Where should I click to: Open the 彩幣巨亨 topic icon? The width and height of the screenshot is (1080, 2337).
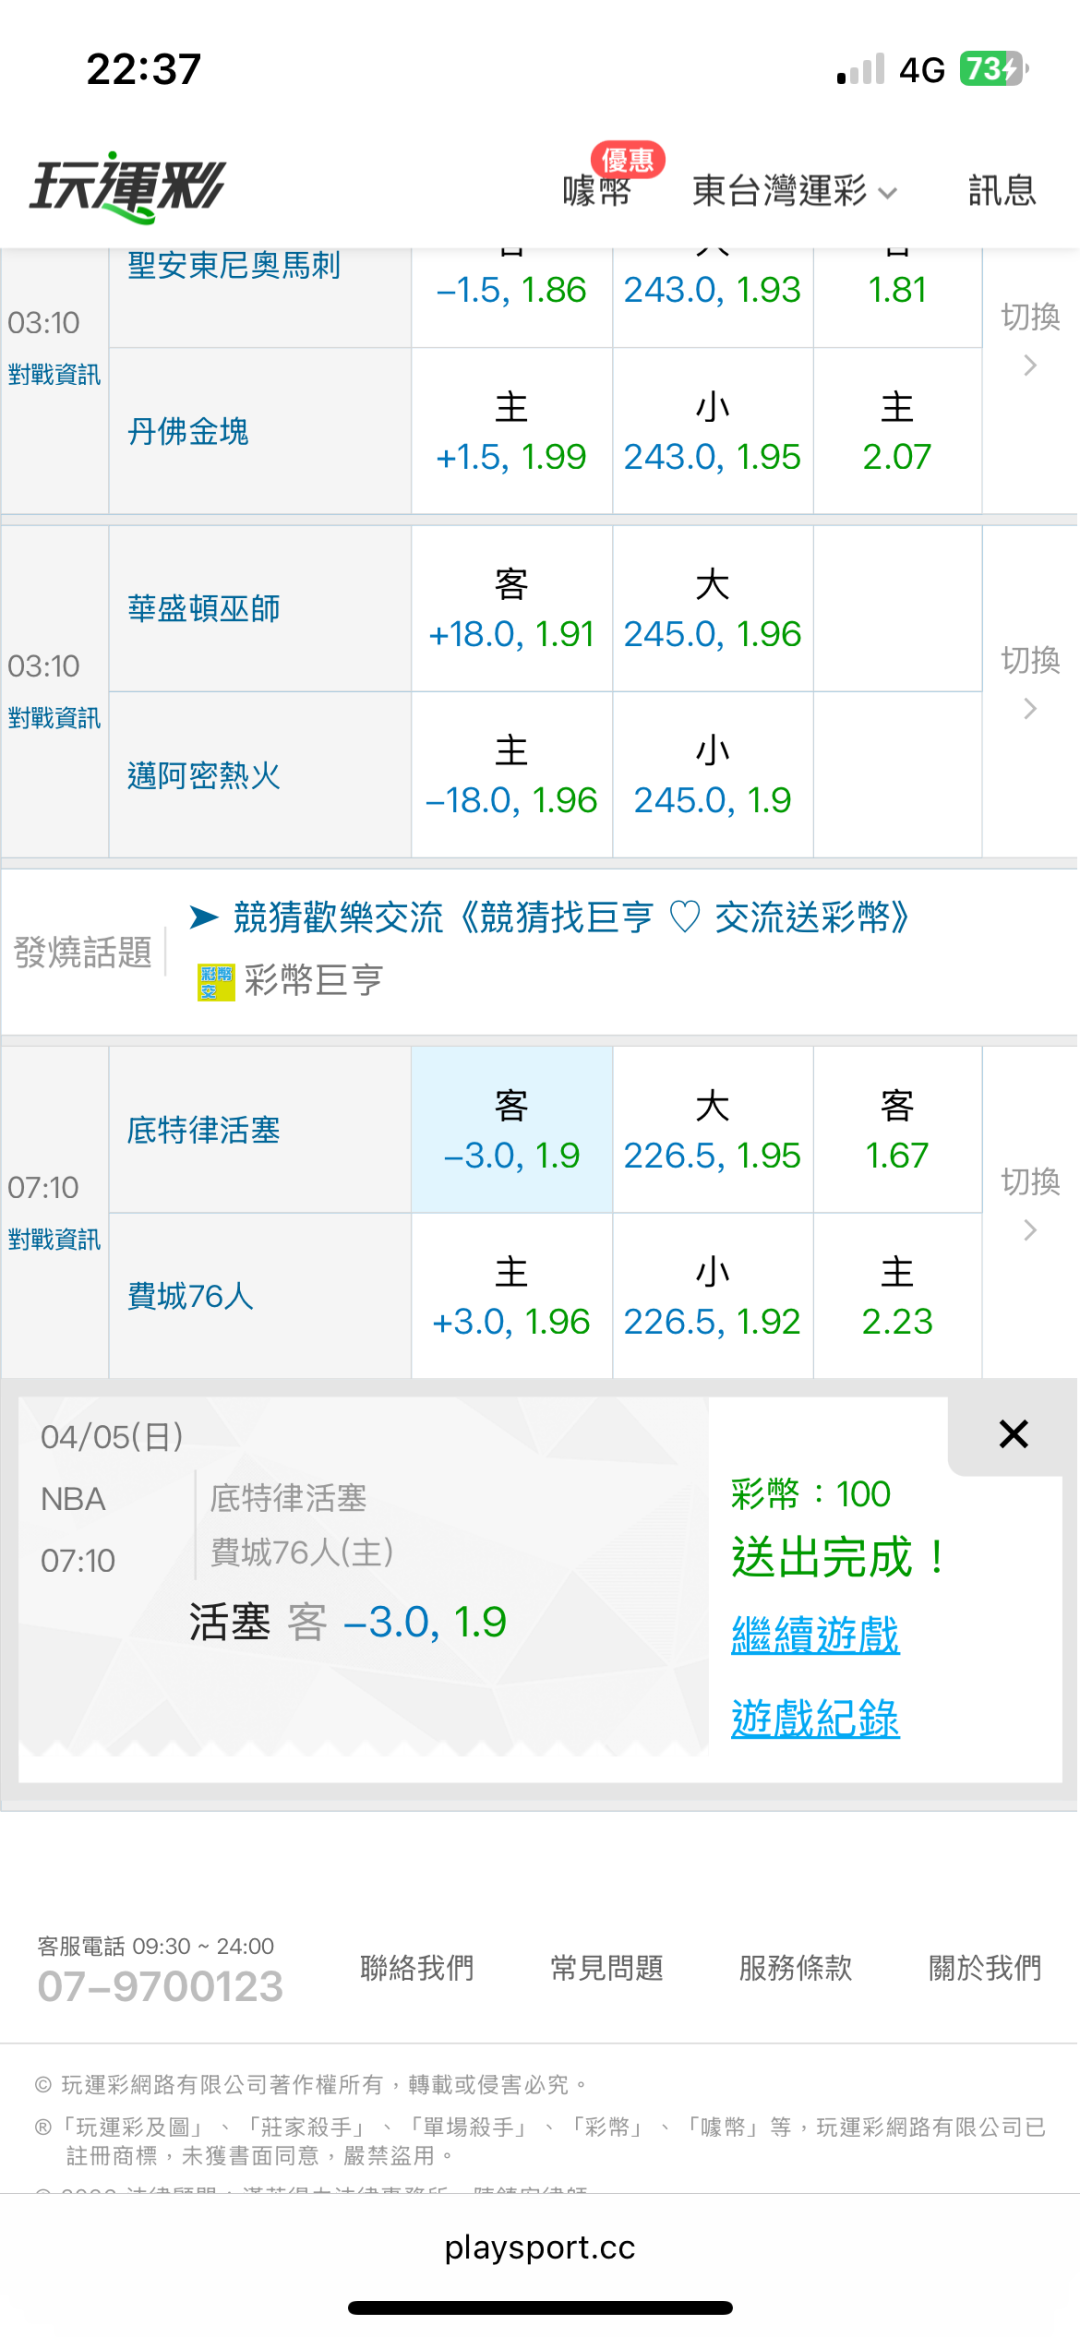216,981
